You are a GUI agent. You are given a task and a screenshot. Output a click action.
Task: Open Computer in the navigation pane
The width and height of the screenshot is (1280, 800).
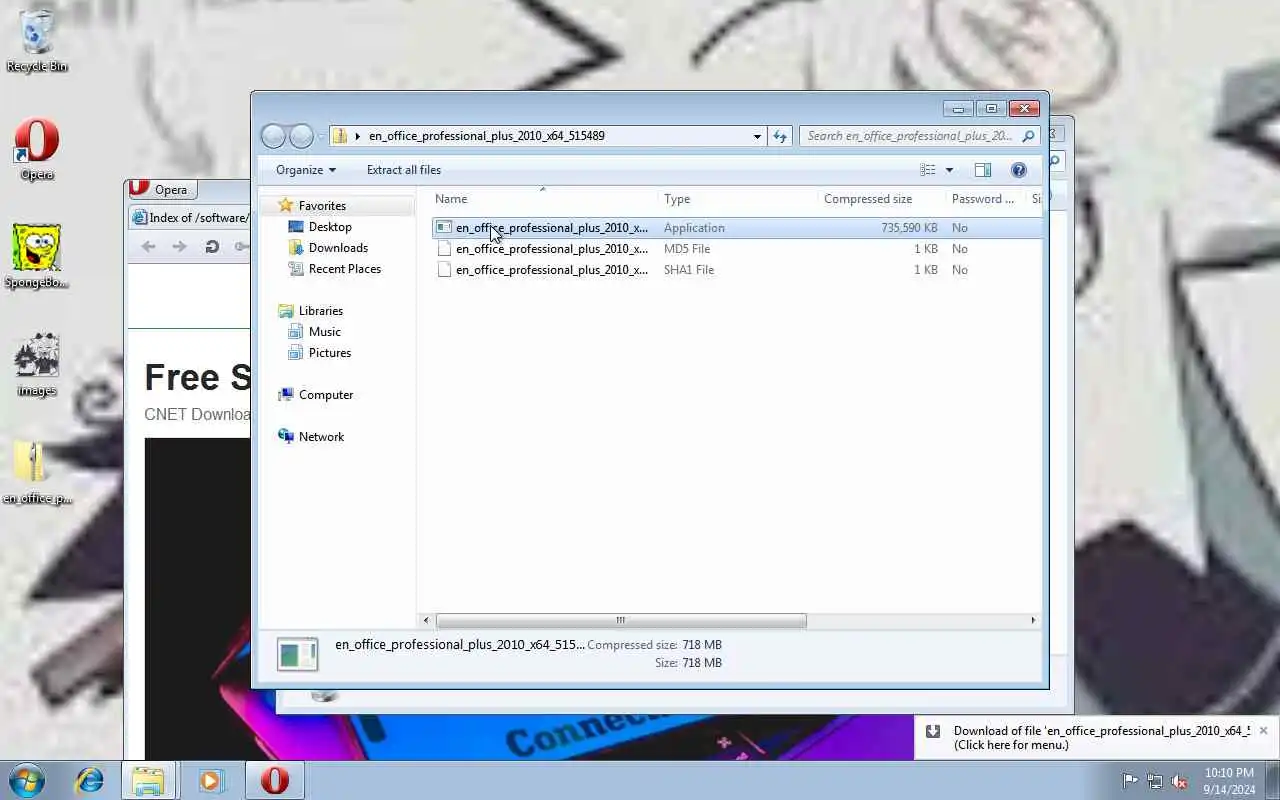[x=325, y=395]
